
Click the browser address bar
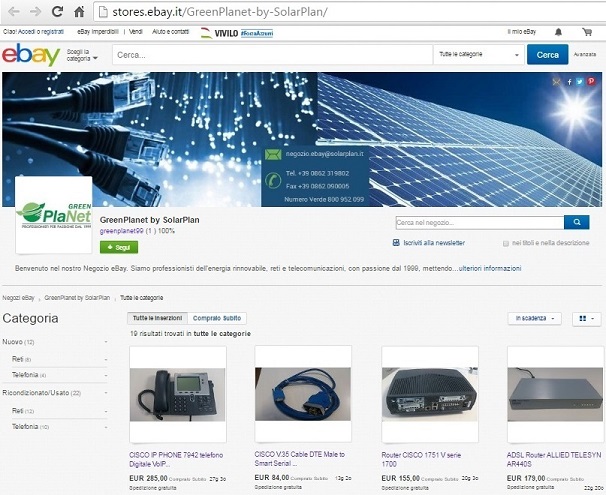[x=350, y=12]
